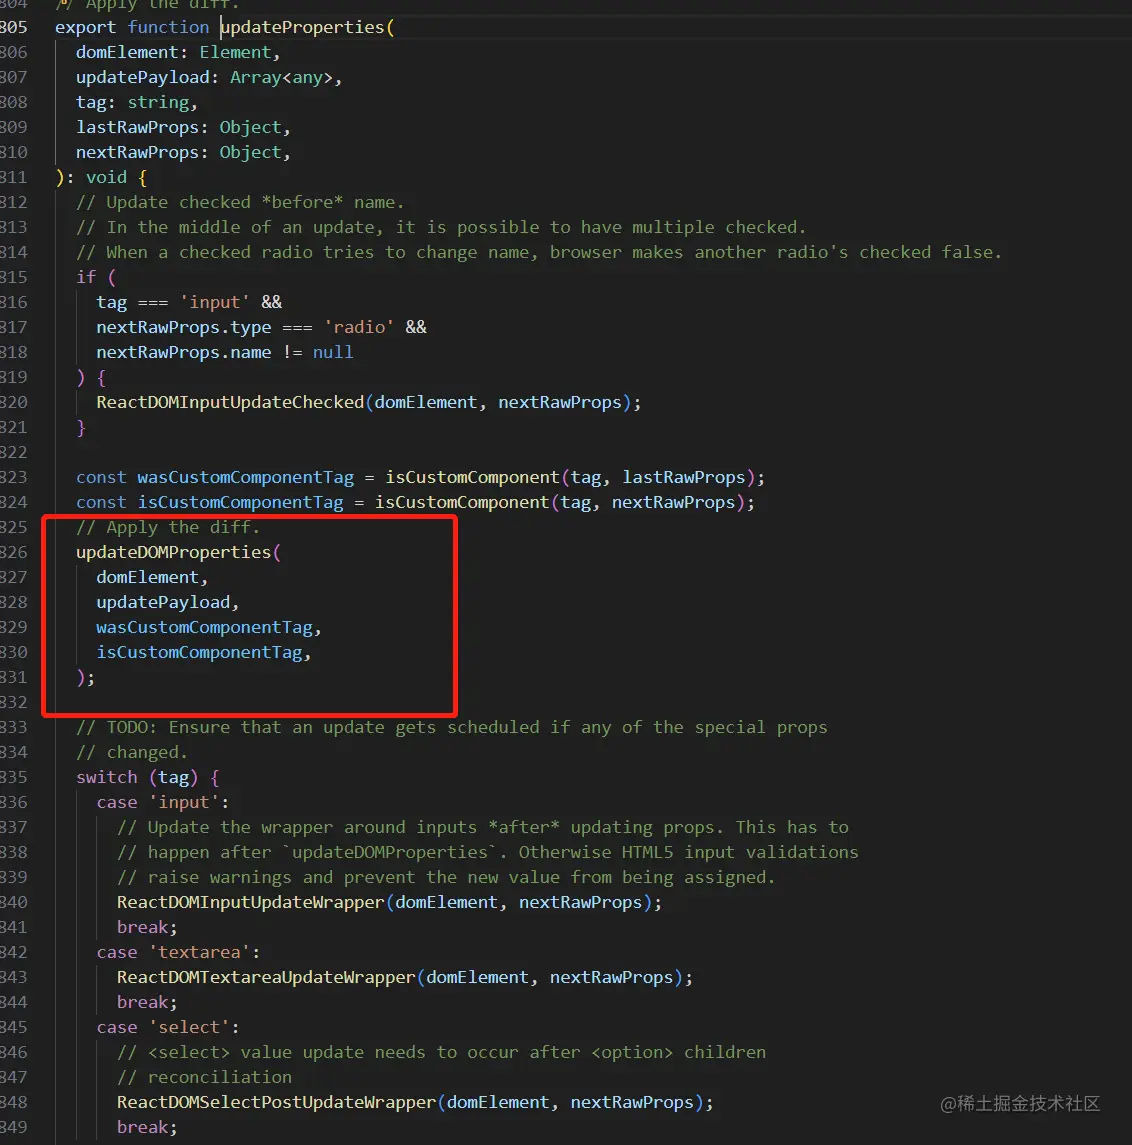
Task: Click the switch keyword
Action: [x=107, y=777]
